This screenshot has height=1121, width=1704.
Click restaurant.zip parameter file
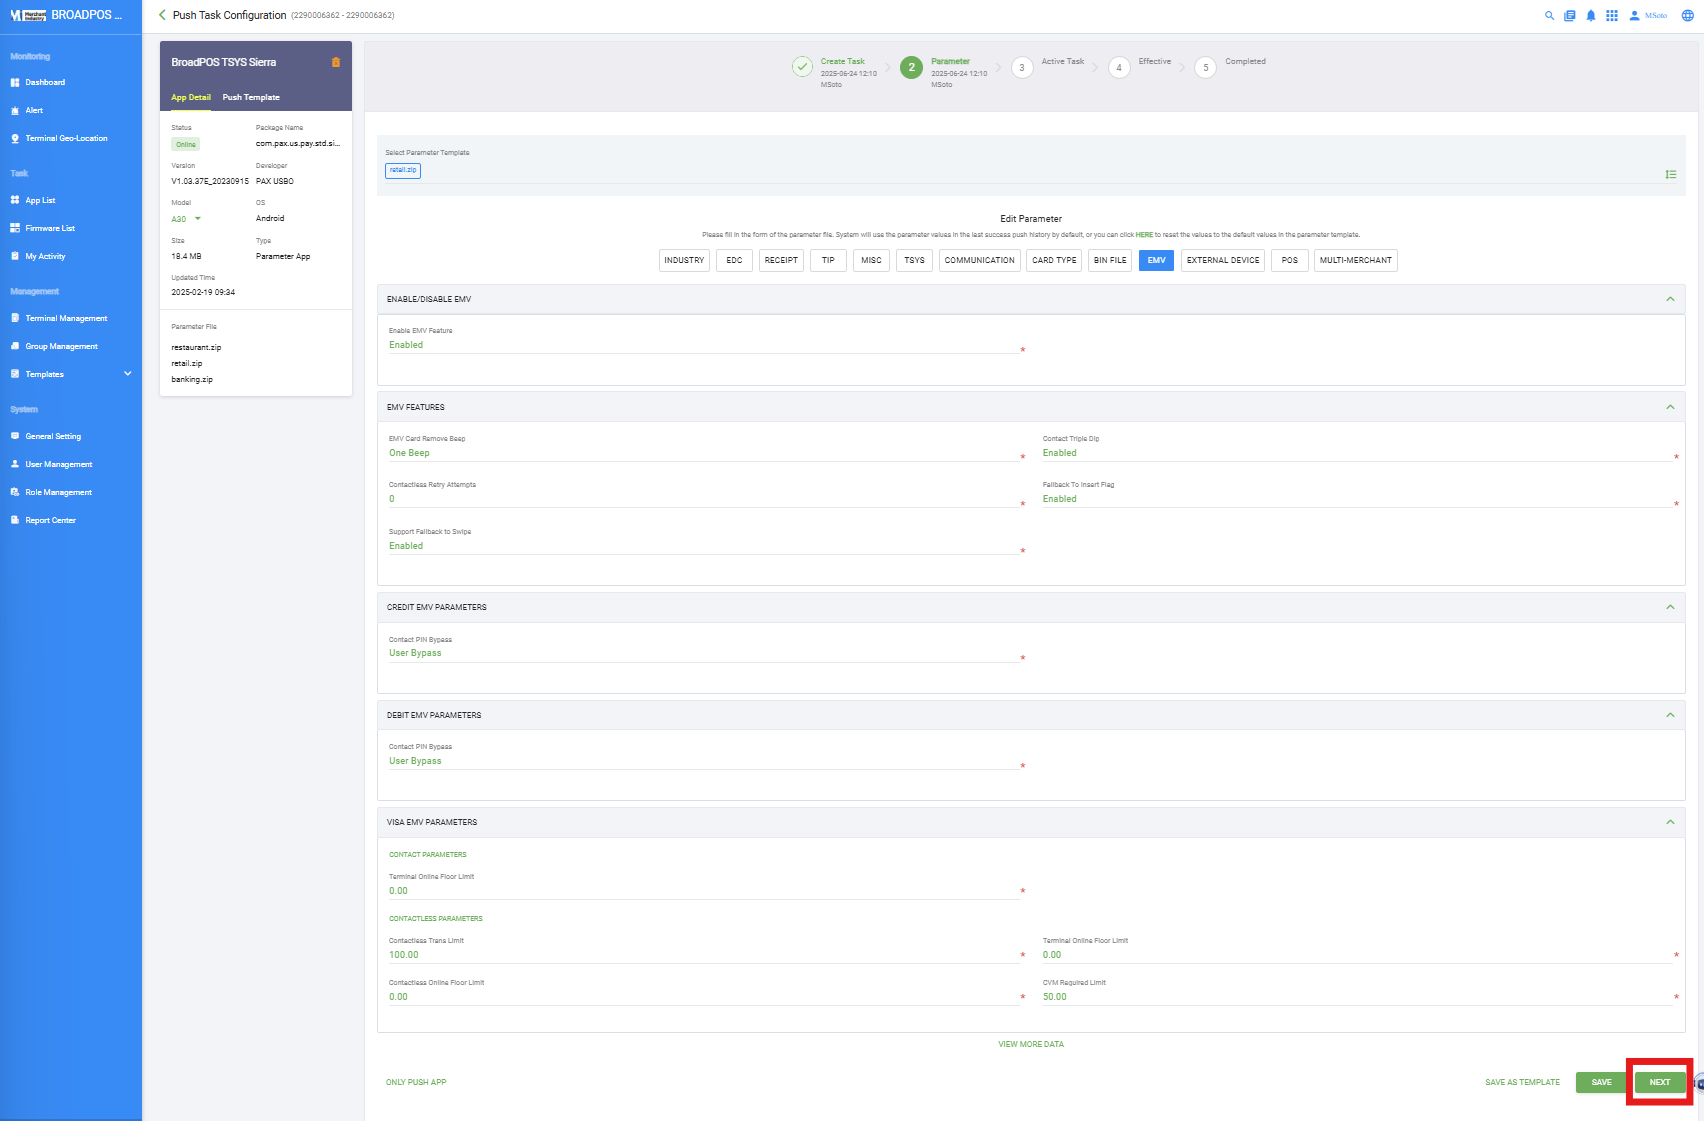196,347
